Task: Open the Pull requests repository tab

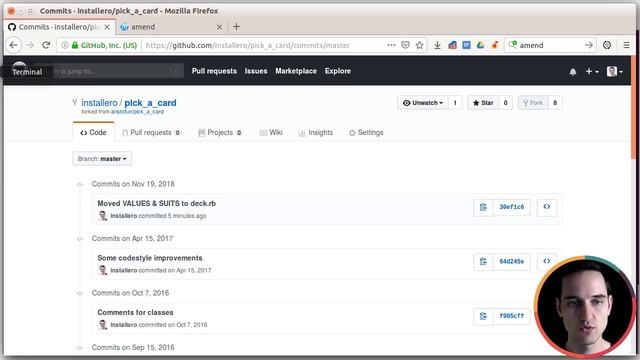Action: [151, 133]
